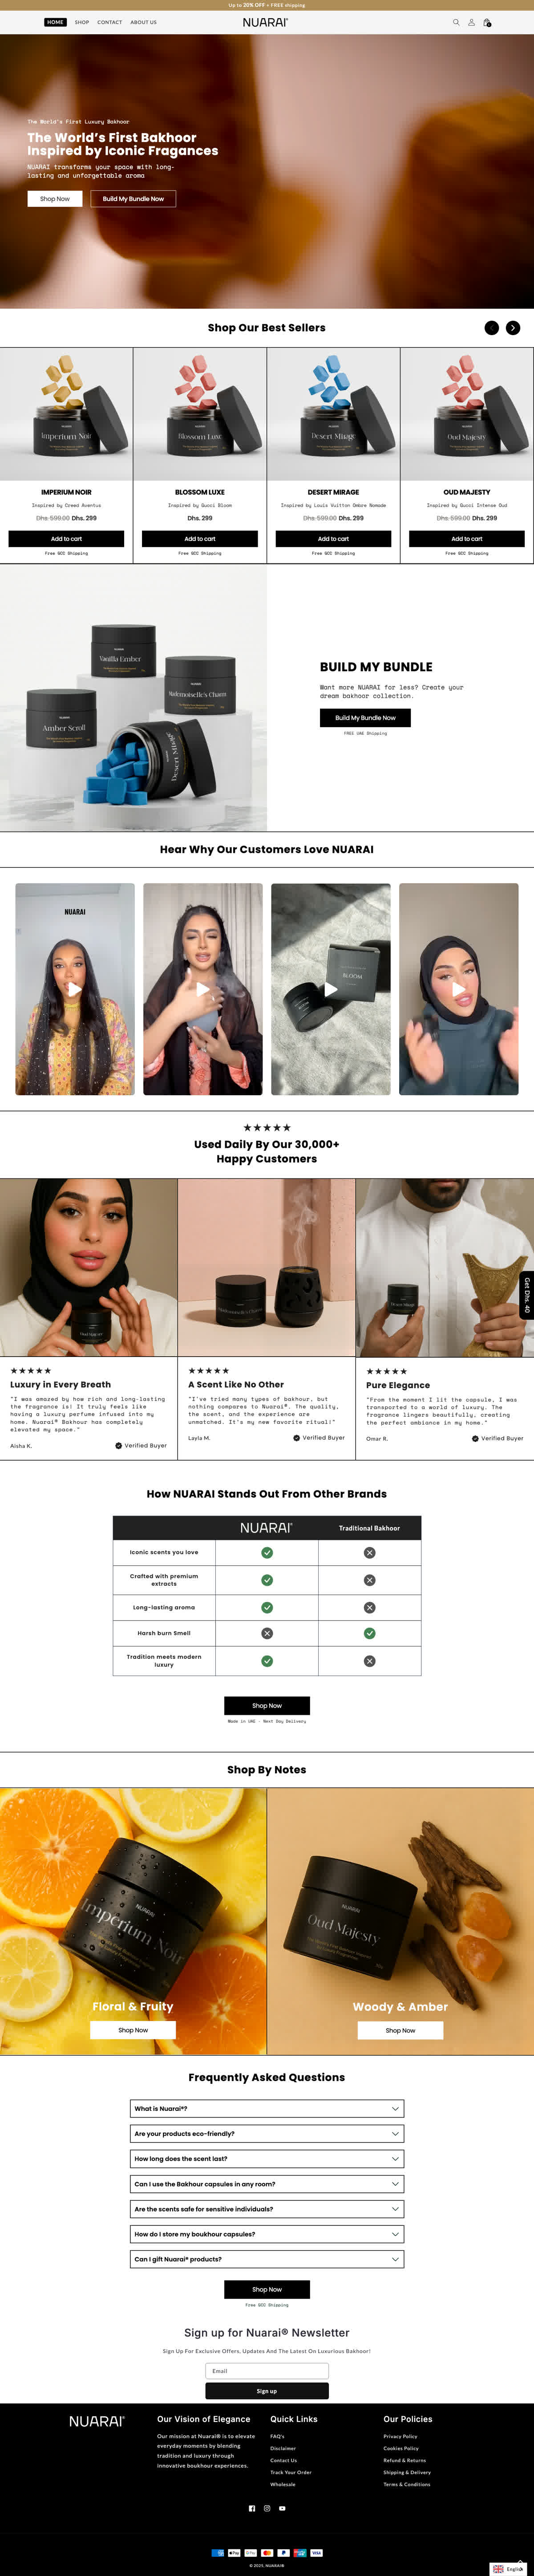
Task: Go to the SHOP menu item
Action: (82, 22)
